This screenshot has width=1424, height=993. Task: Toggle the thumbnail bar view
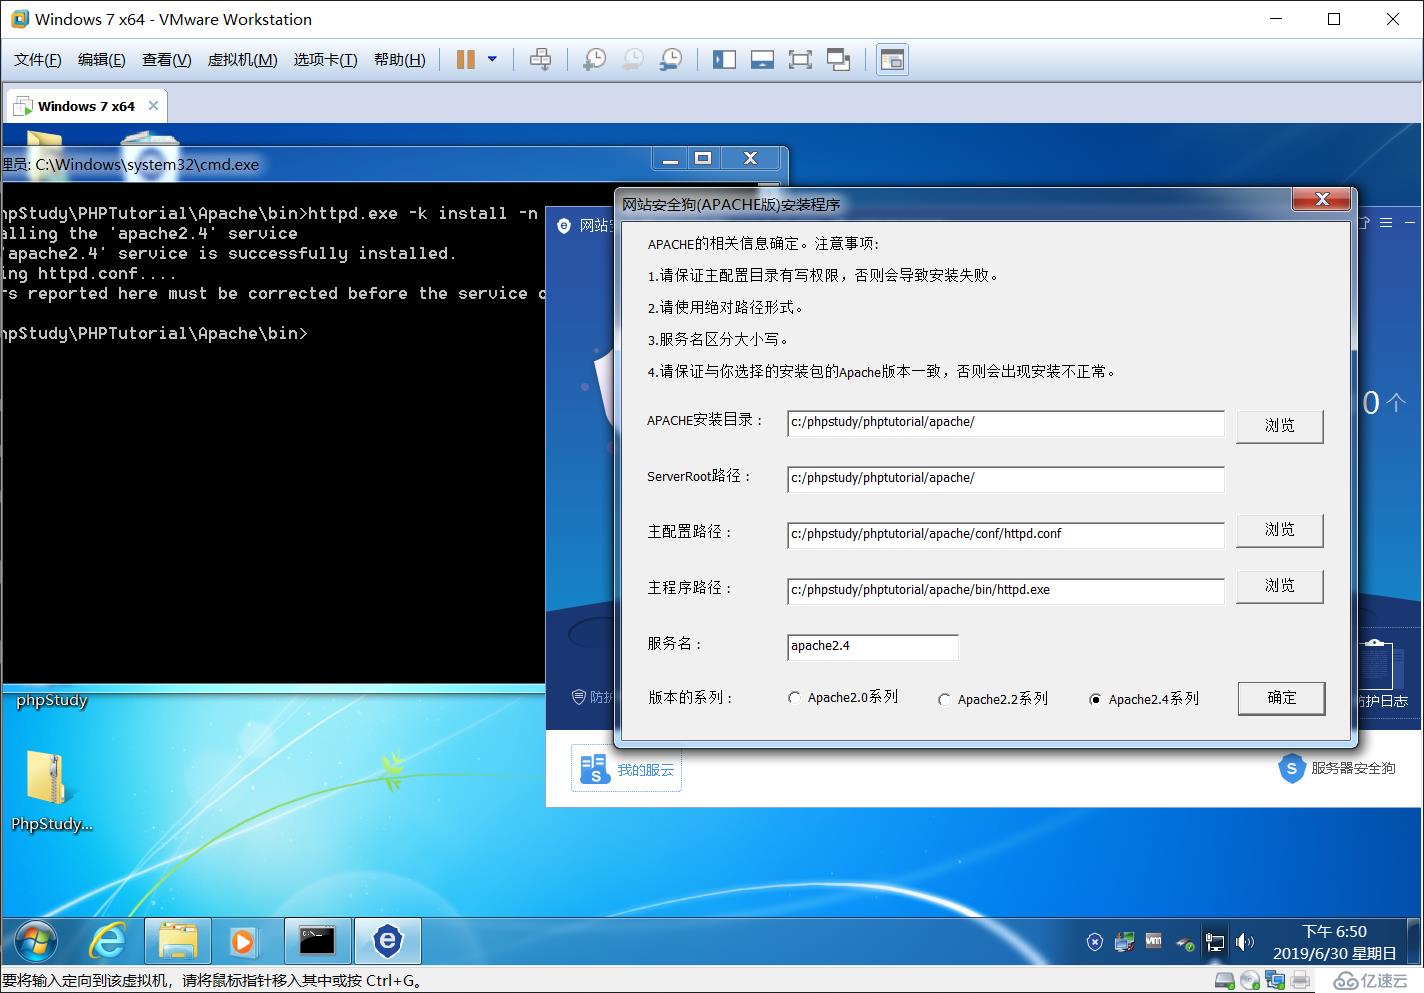click(762, 60)
